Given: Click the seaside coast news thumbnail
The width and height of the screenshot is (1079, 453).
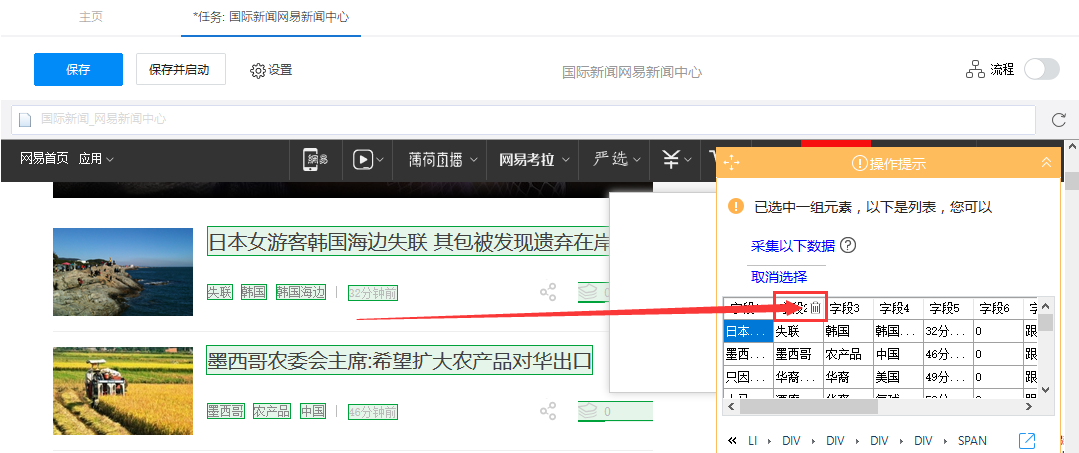Looking at the screenshot, I should [123, 272].
